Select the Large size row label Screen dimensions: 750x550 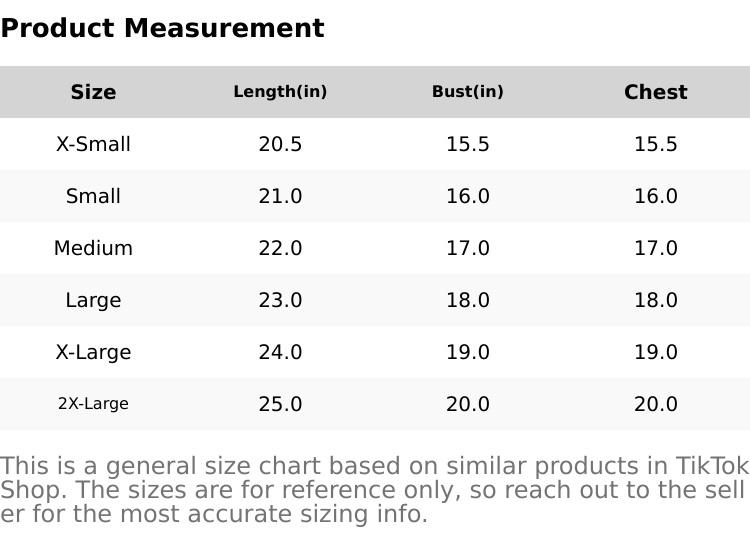pos(93,300)
